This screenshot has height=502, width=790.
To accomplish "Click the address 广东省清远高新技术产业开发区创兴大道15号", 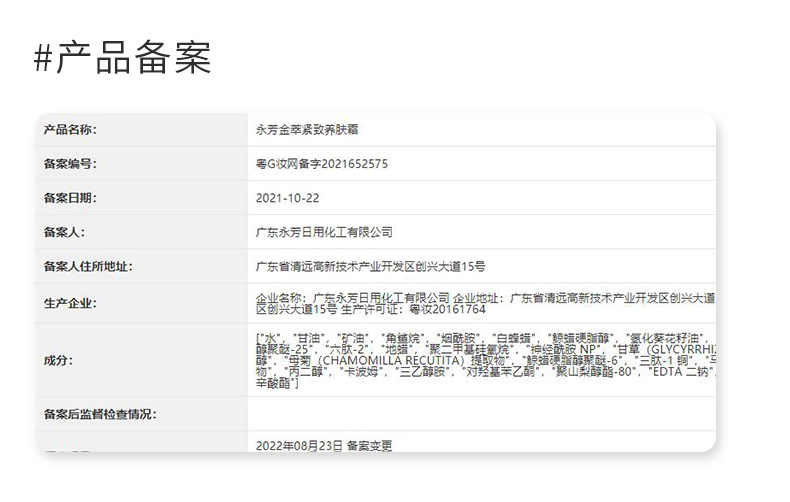I will coord(370,267).
